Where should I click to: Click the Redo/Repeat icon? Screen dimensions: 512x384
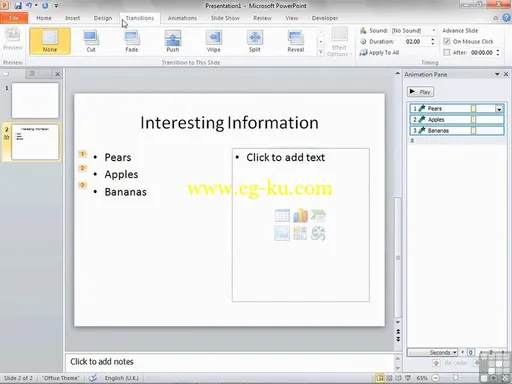45,5
